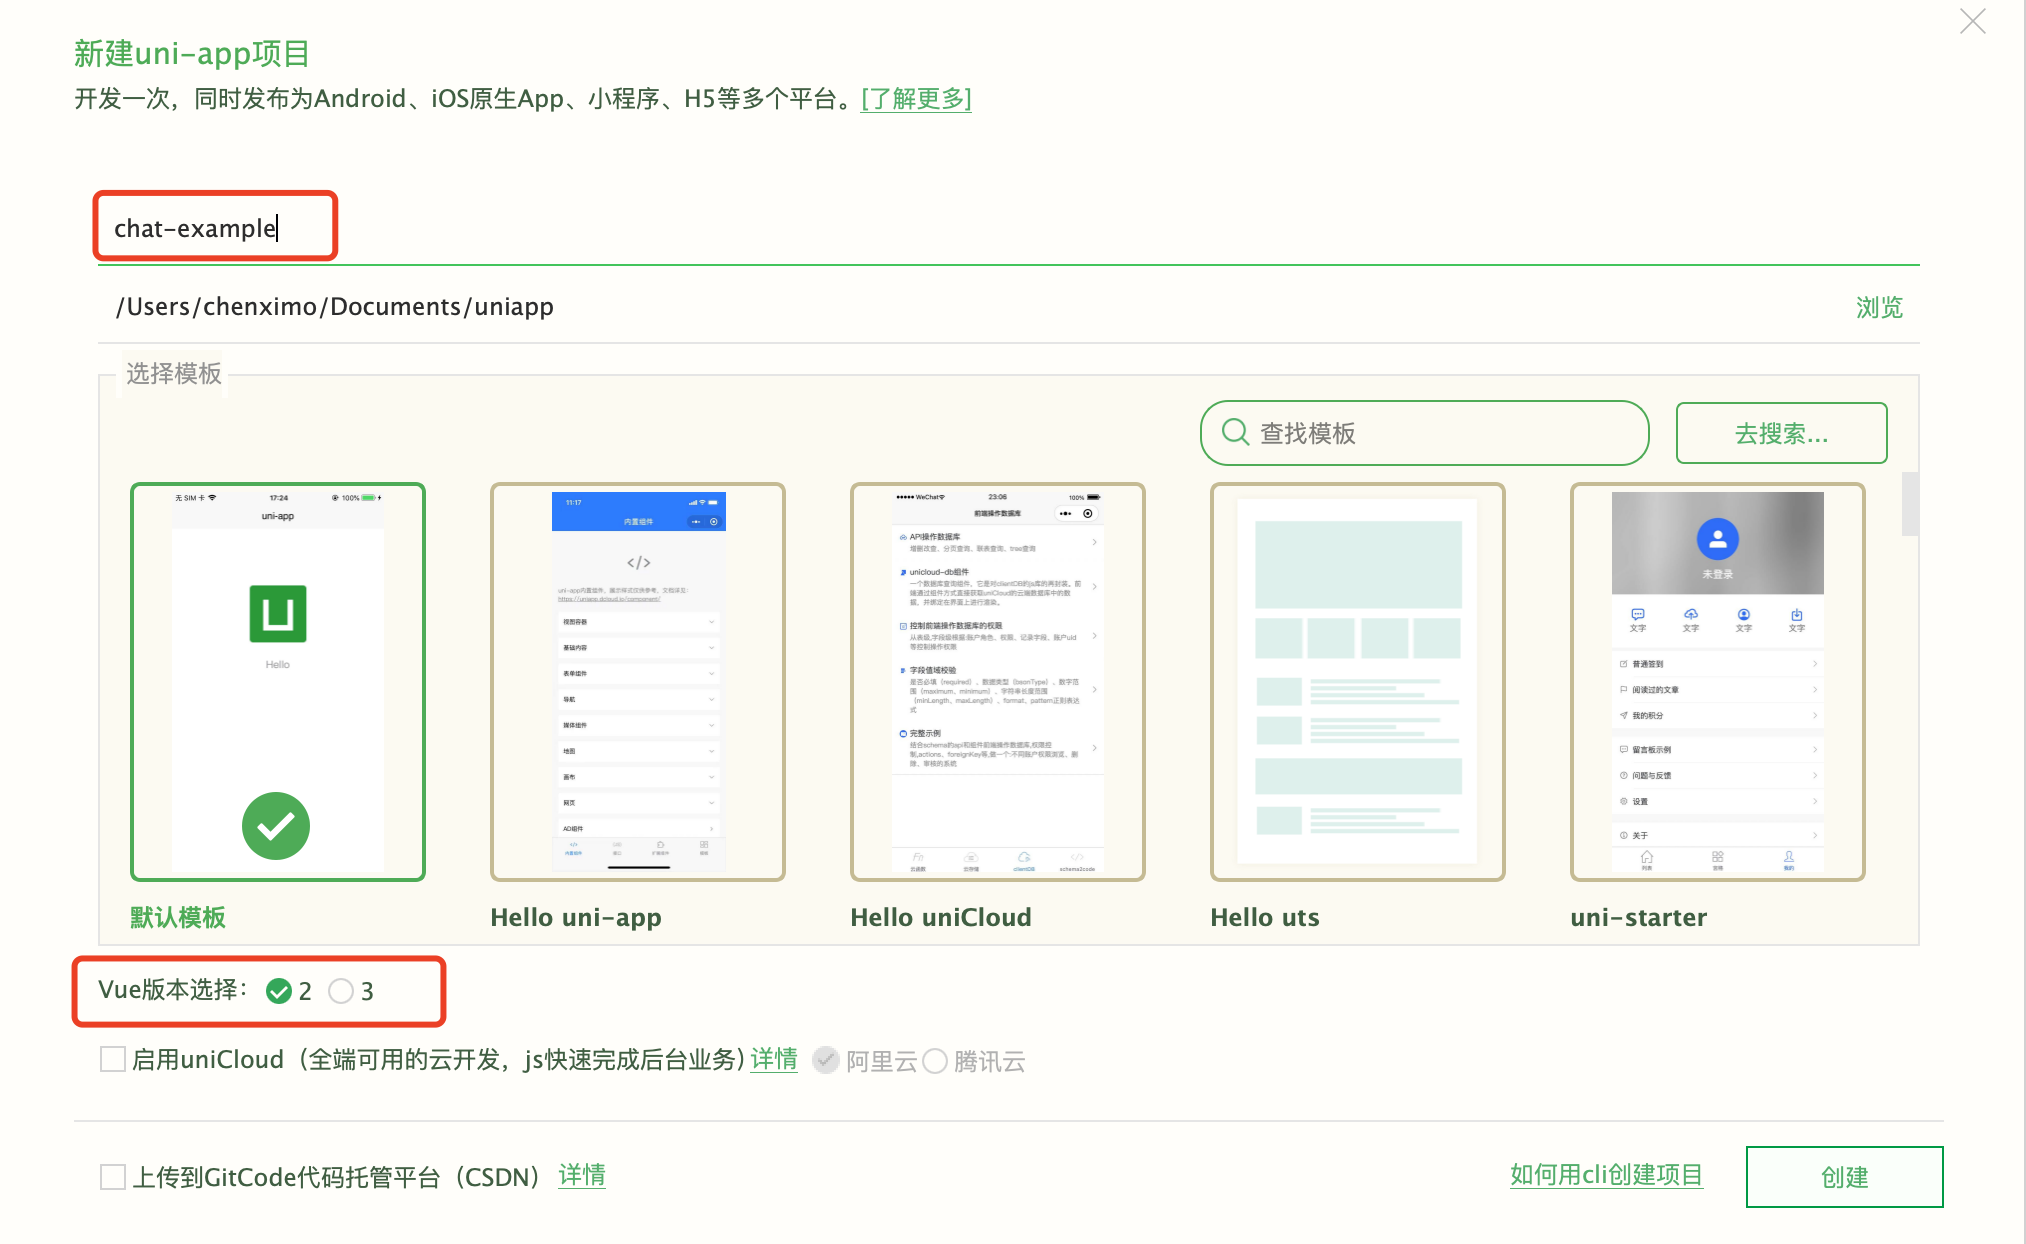The image size is (2026, 1244).
Task: Open 浏览 to choose project location
Action: pos(1878,307)
